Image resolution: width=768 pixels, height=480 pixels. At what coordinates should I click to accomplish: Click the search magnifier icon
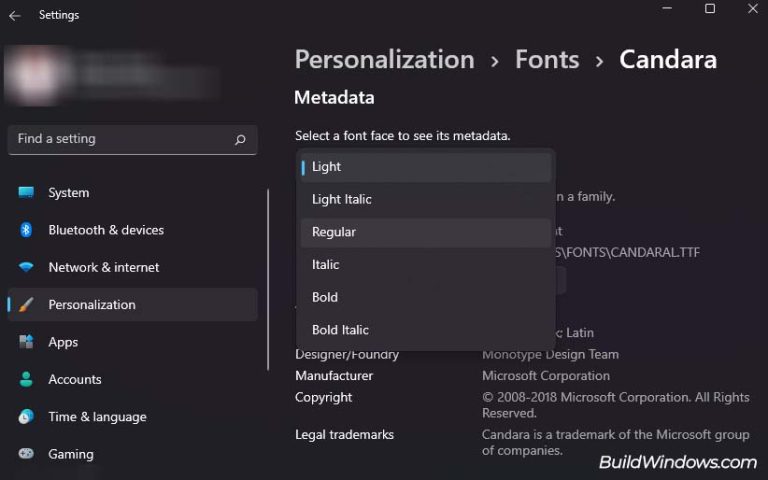point(240,140)
